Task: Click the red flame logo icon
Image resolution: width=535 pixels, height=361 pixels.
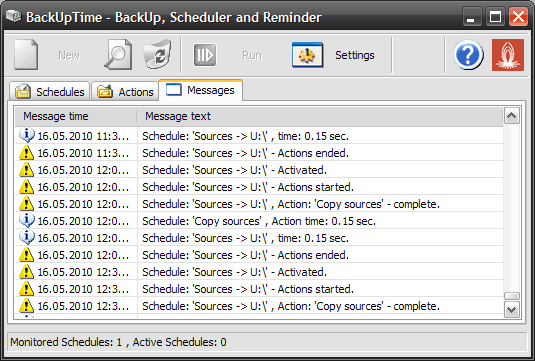Action: coord(508,55)
